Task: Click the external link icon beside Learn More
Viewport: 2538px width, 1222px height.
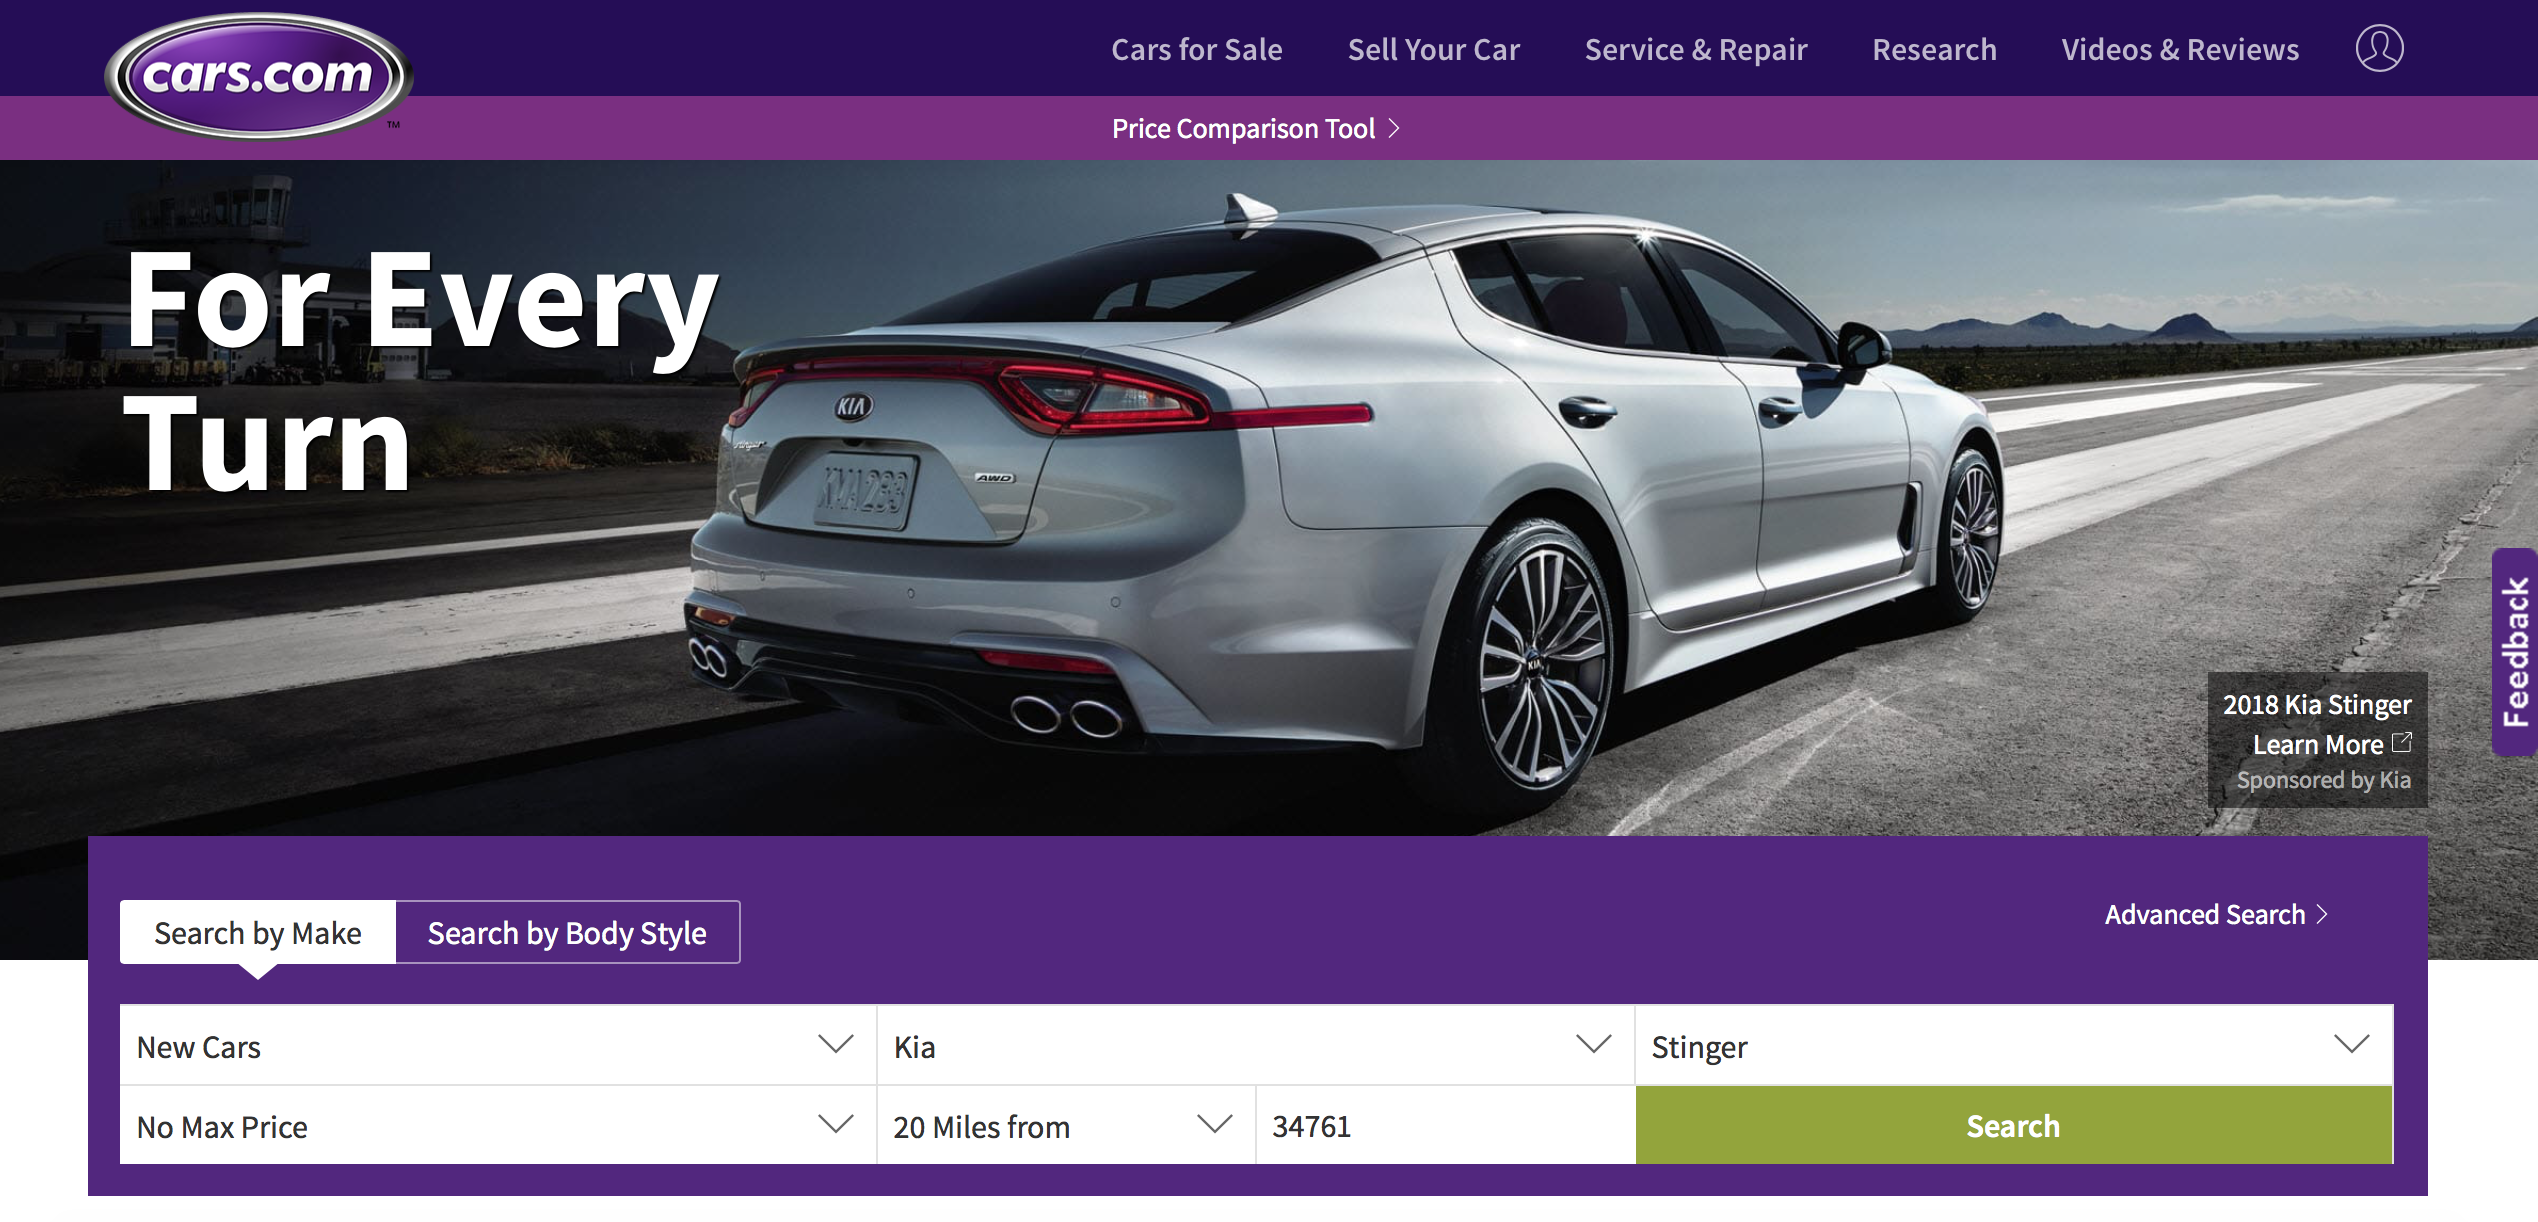Action: pos(2402,743)
